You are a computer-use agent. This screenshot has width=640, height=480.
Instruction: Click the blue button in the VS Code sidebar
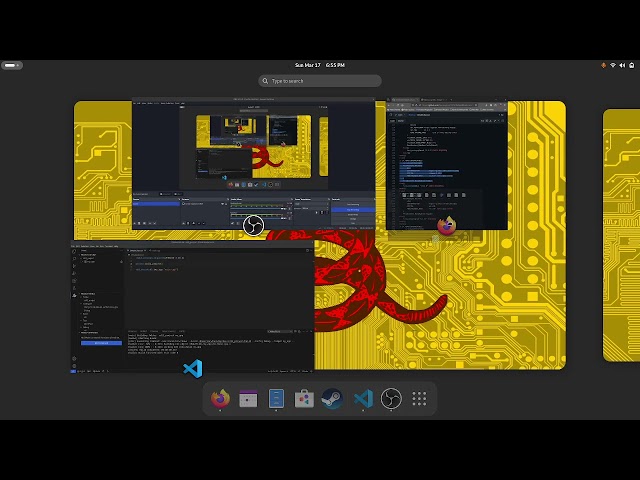[102, 343]
